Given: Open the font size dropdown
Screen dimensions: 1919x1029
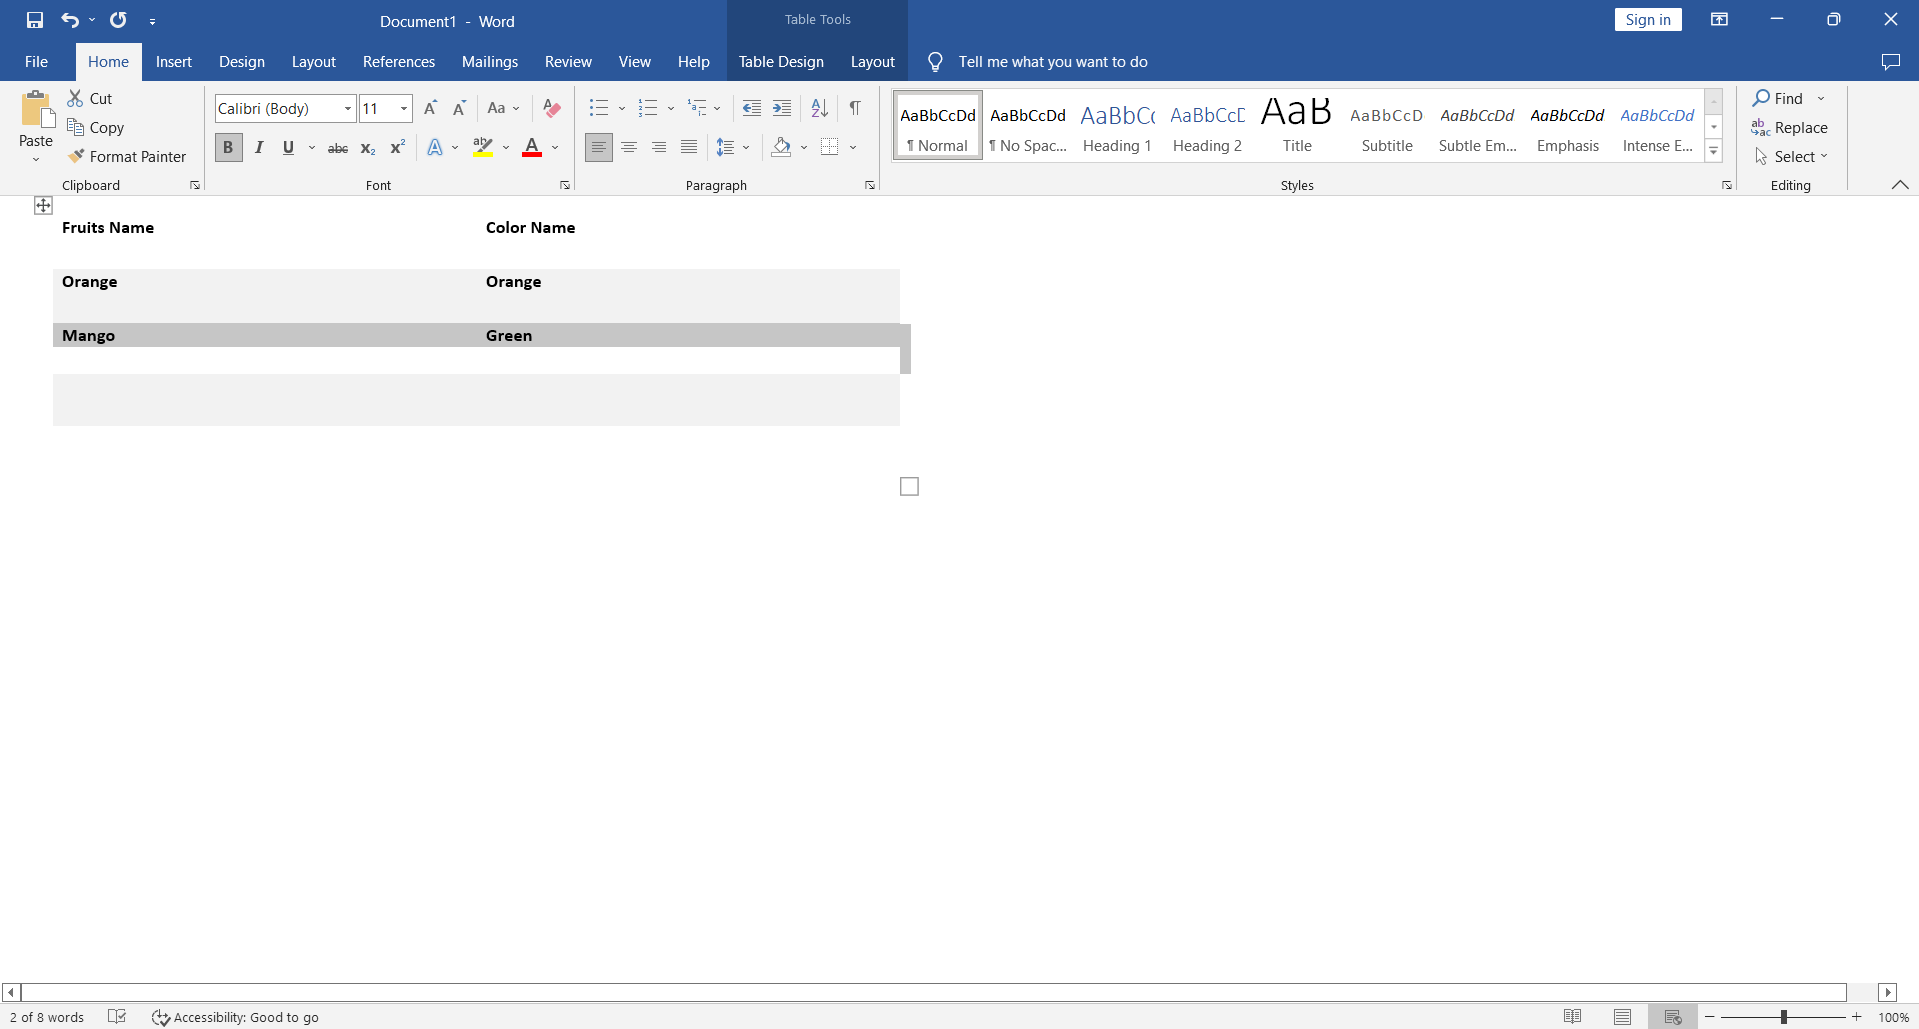Looking at the screenshot, I should click(x=404, y=108).
